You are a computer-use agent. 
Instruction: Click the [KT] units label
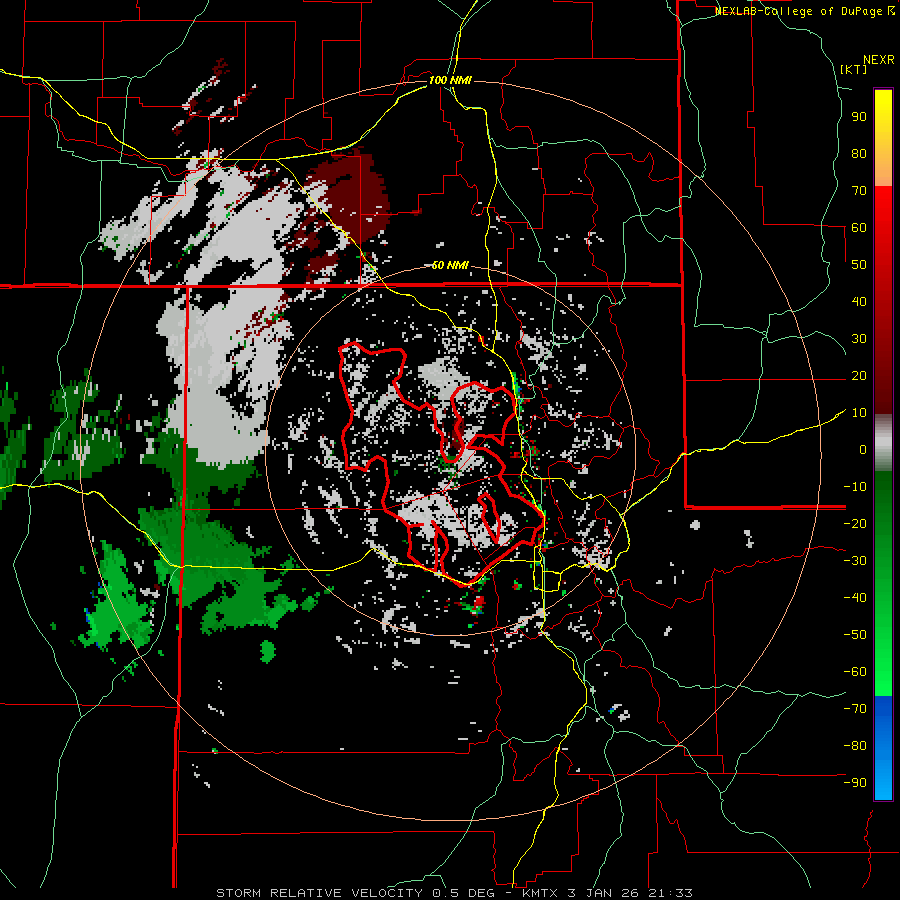(854, 69)
